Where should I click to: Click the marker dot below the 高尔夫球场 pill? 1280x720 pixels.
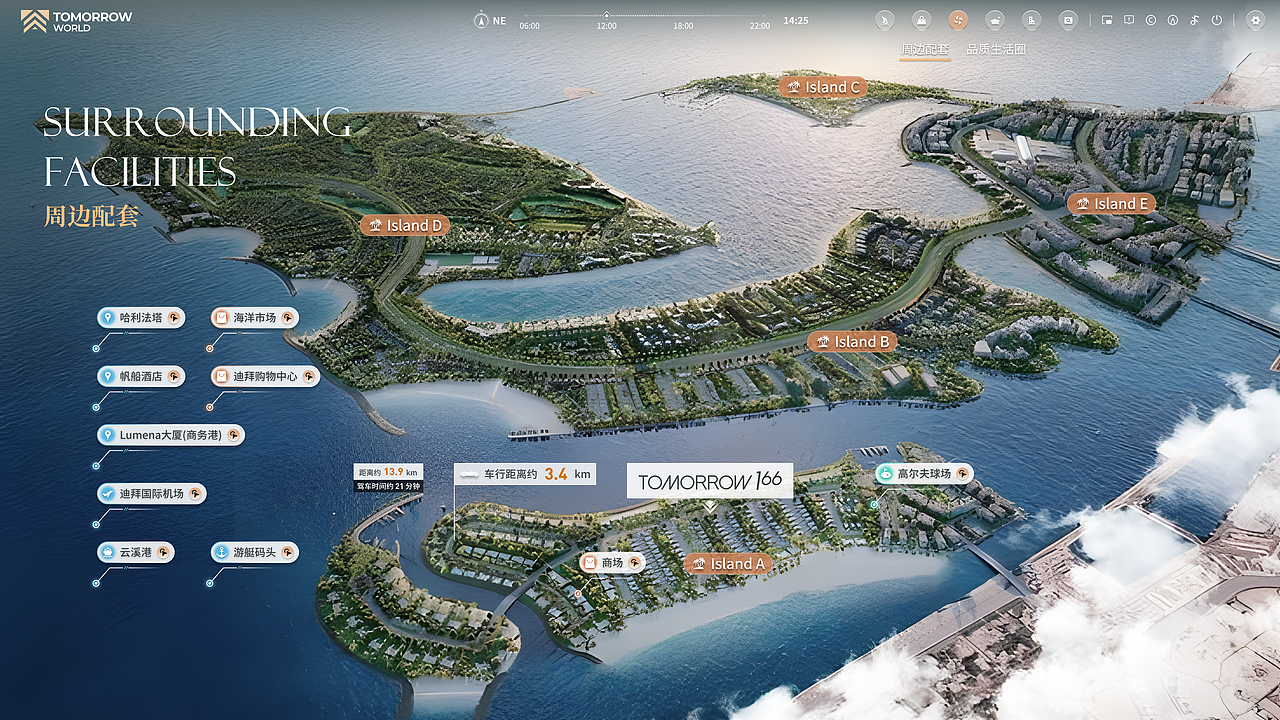pyautogui.click(x=874, y=505)
